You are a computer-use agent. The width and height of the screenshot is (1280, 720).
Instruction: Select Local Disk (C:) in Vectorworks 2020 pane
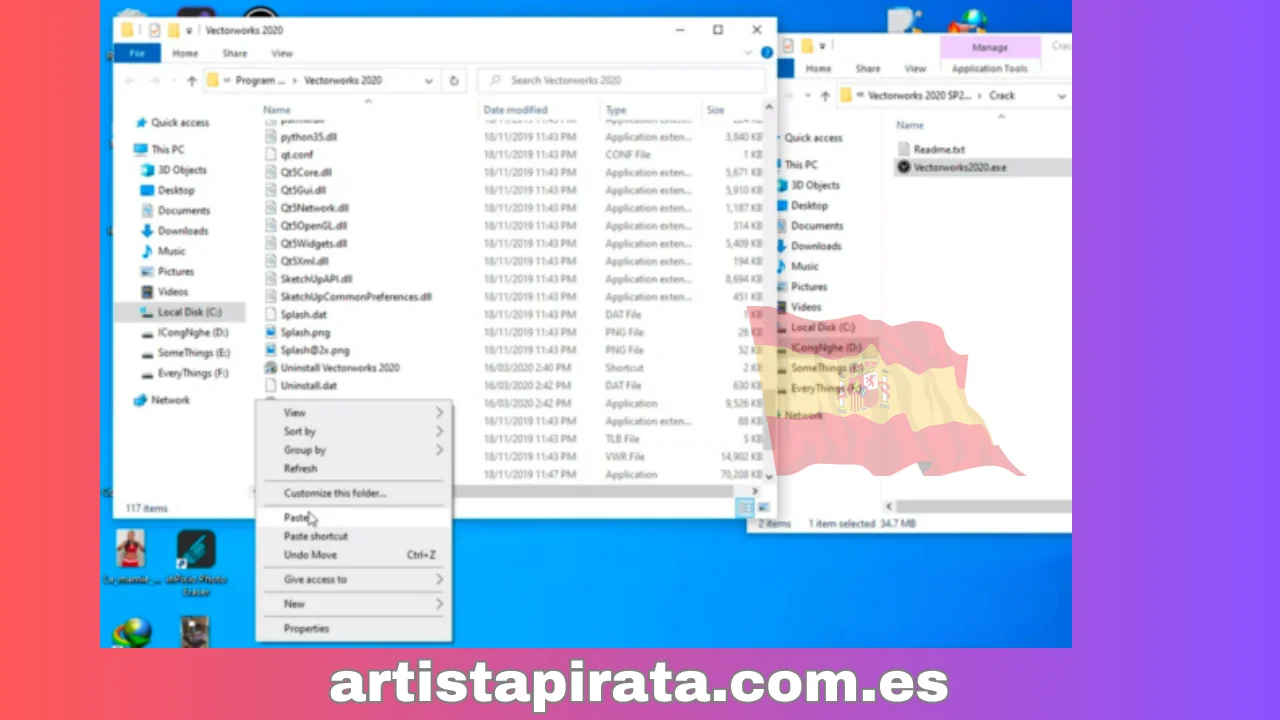(x=179, y=312)
